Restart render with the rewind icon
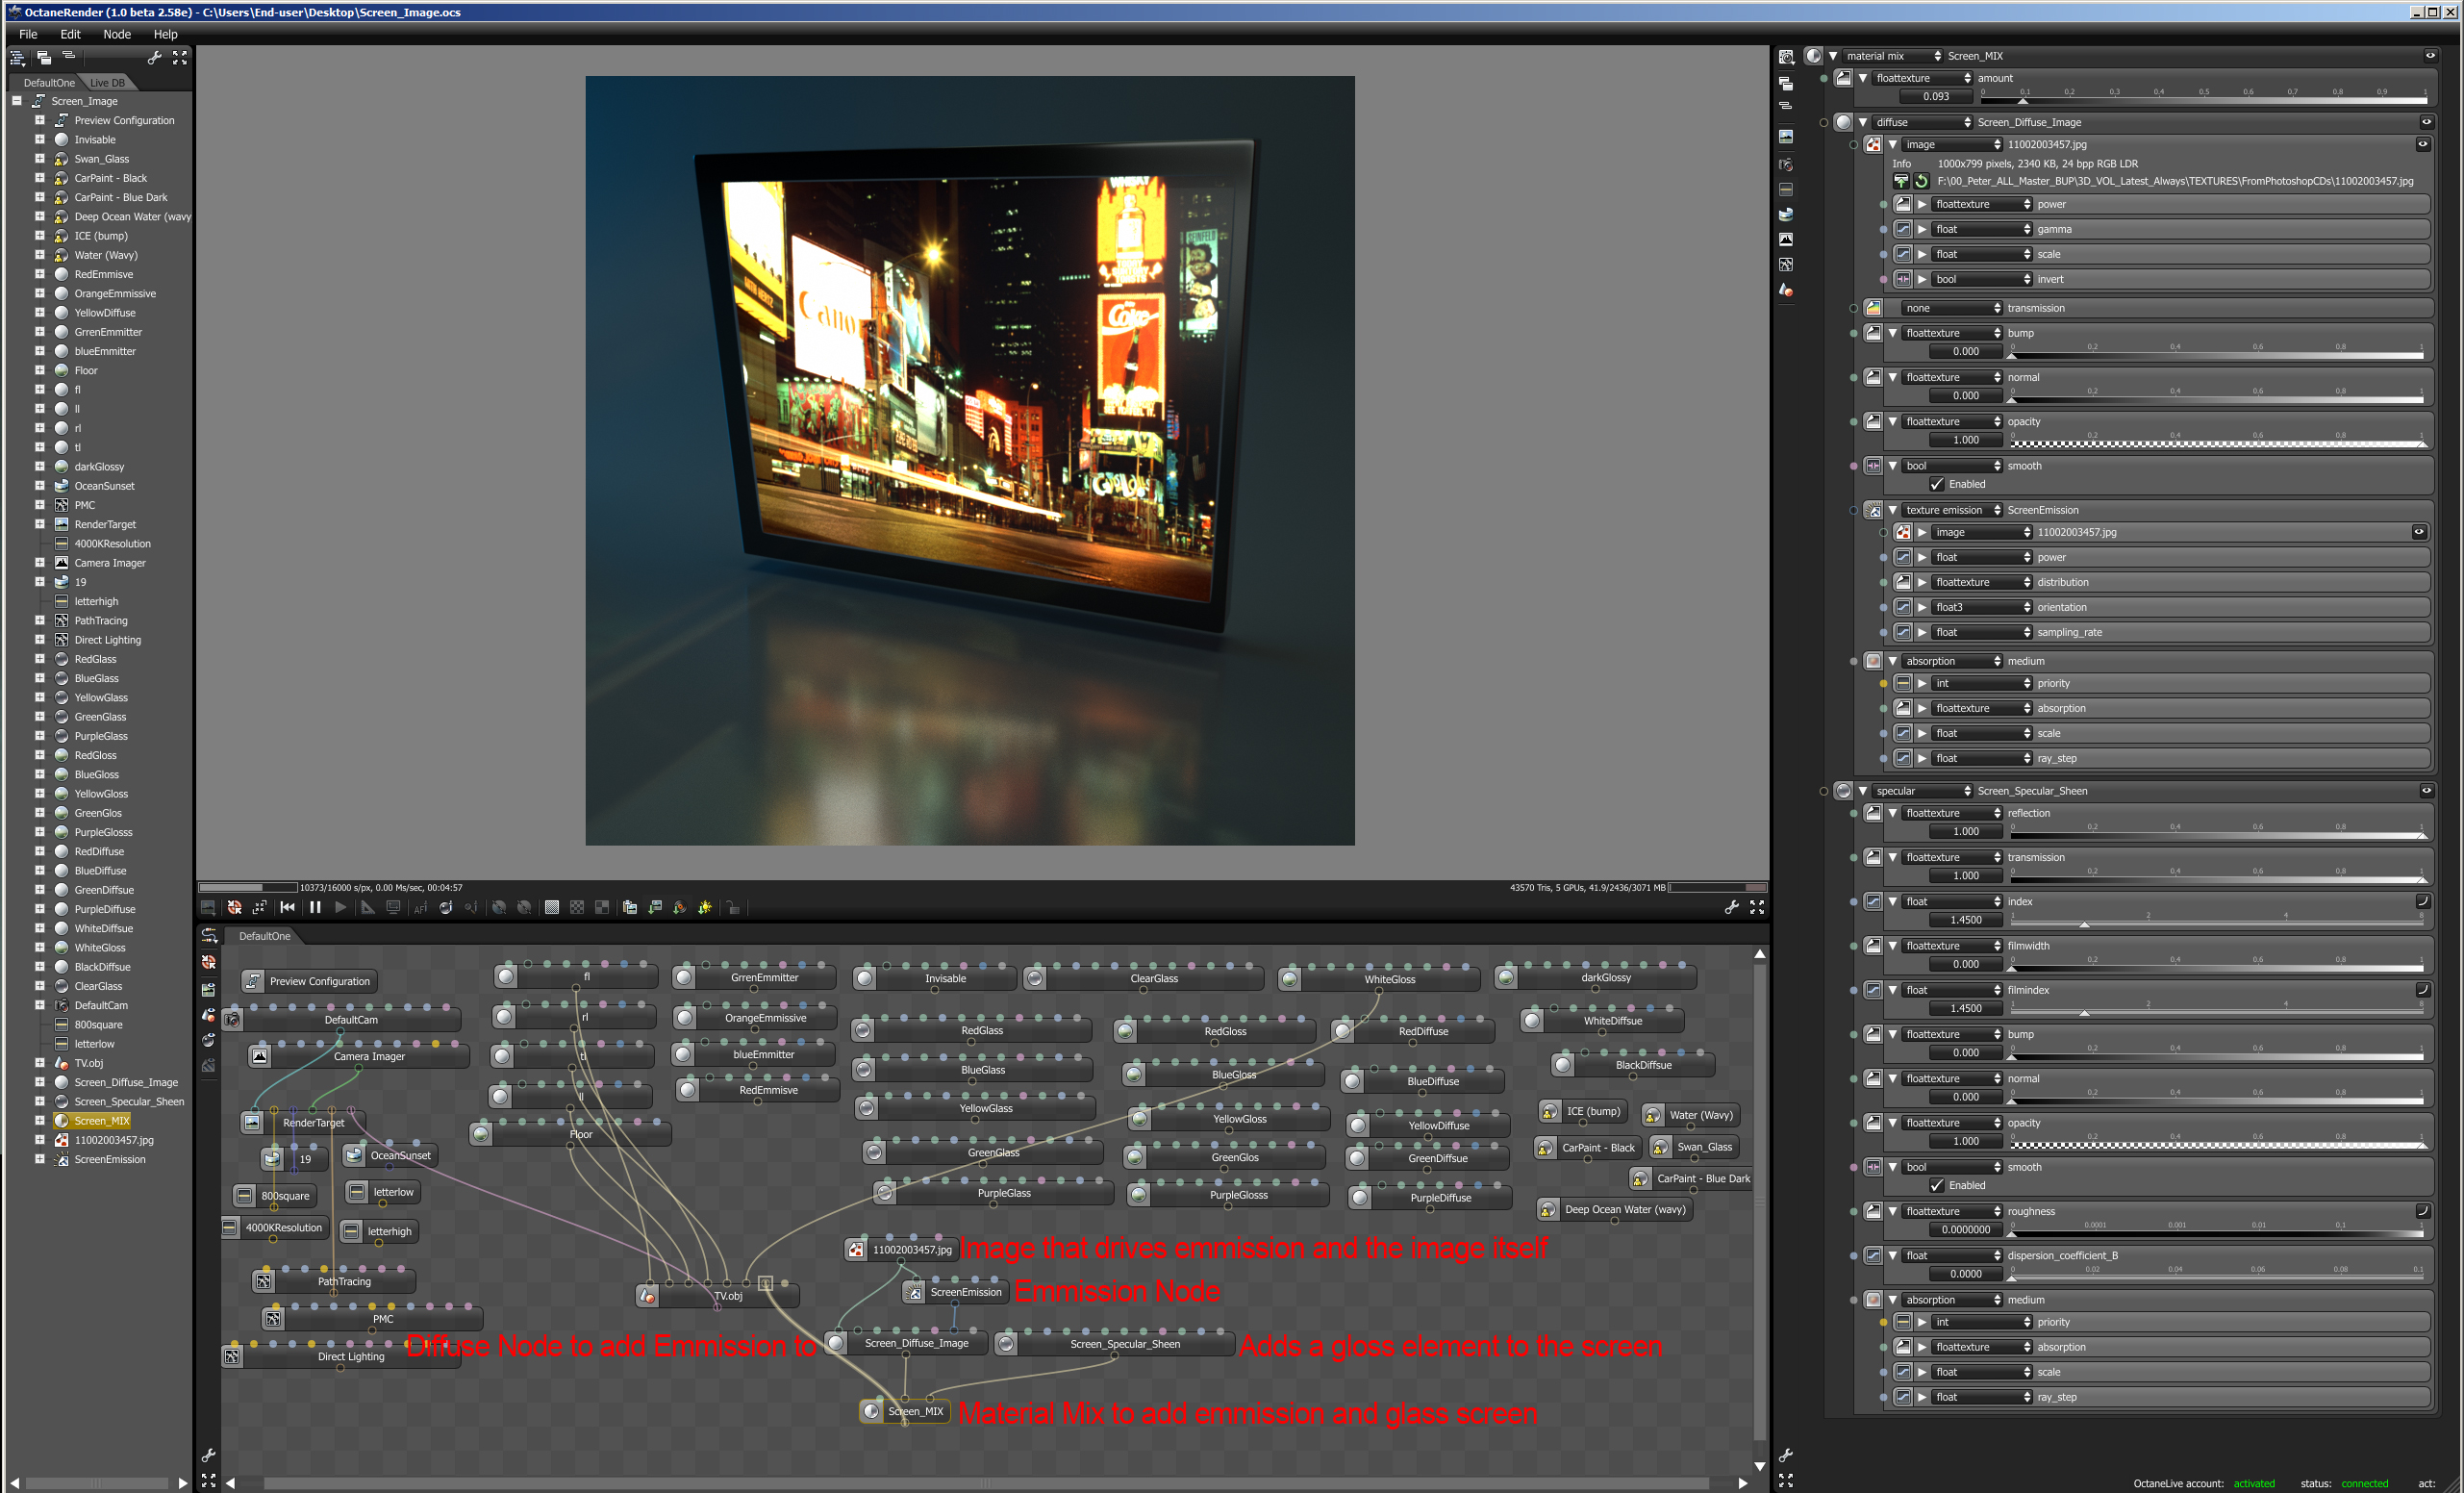Image resolution: width=2464 pixels, height=1493 pixels. pos(288,907)
